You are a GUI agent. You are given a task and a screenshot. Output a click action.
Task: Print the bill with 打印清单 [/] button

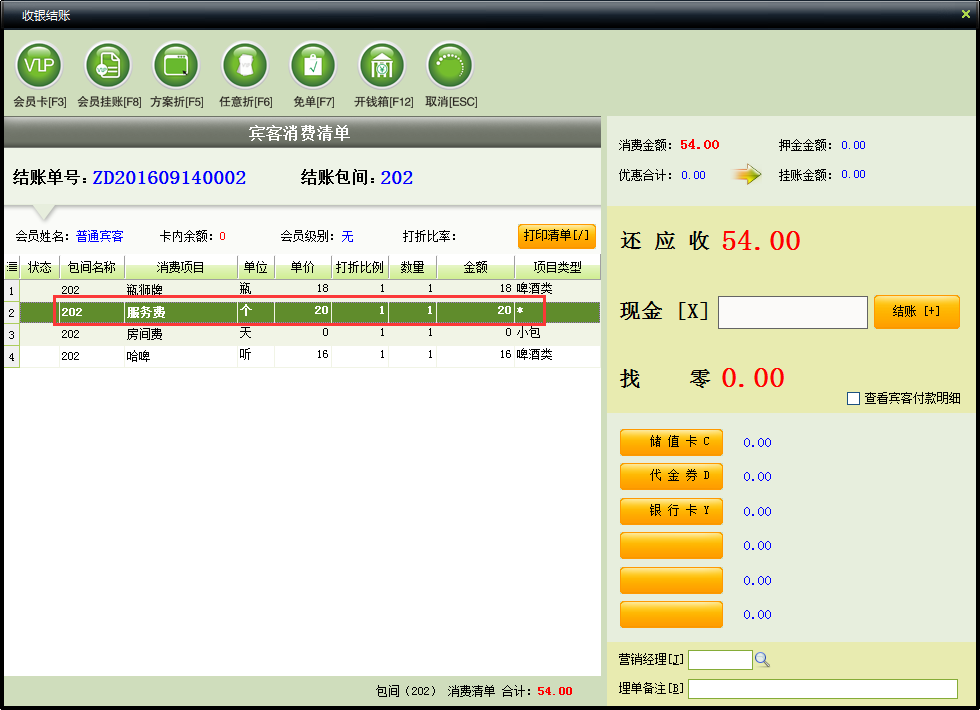[556, 236]
